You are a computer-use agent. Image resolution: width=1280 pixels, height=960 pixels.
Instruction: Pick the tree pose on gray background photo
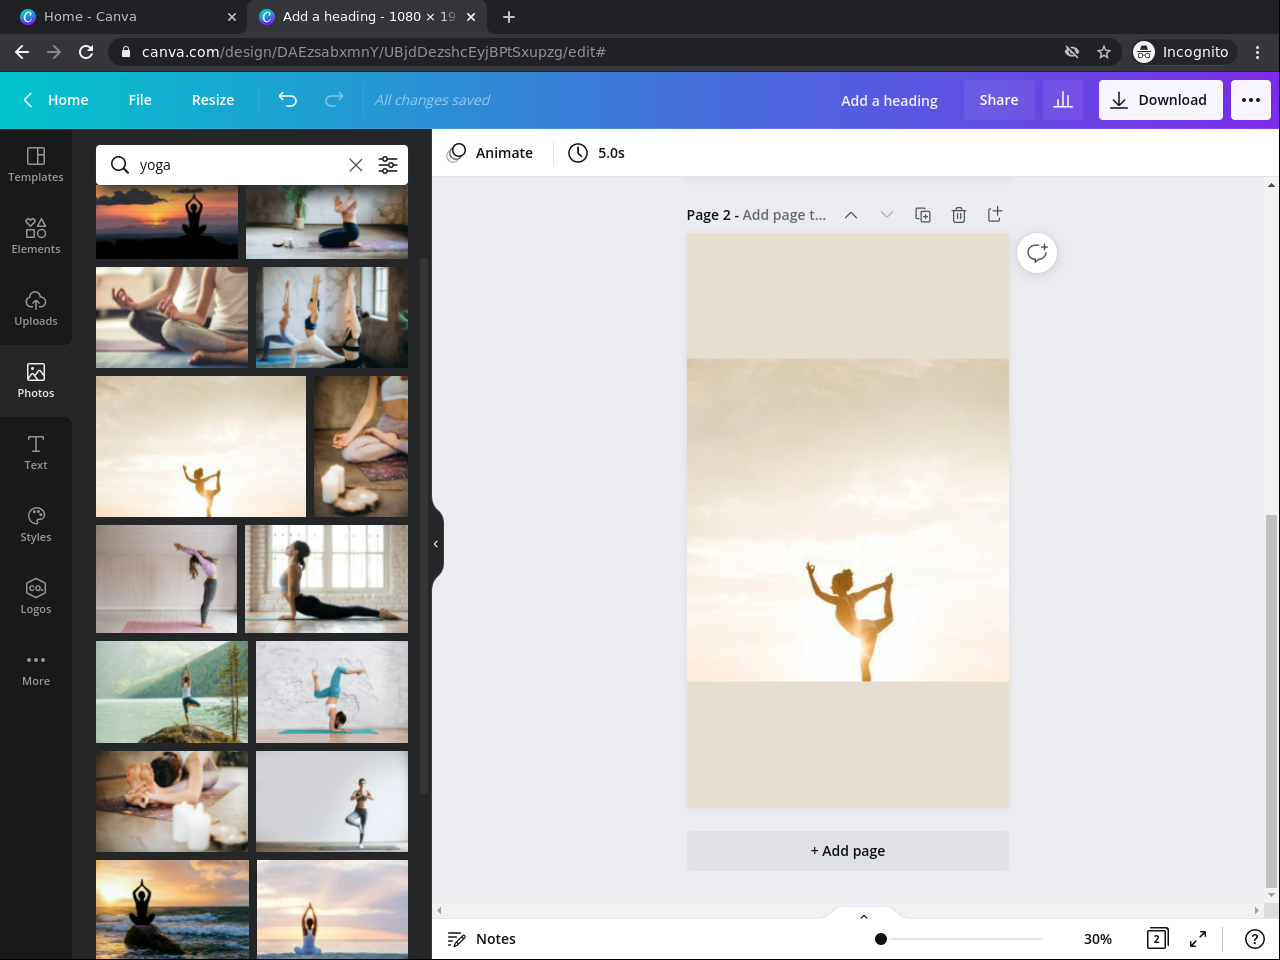pyautogui.click(x=332, y=802)
